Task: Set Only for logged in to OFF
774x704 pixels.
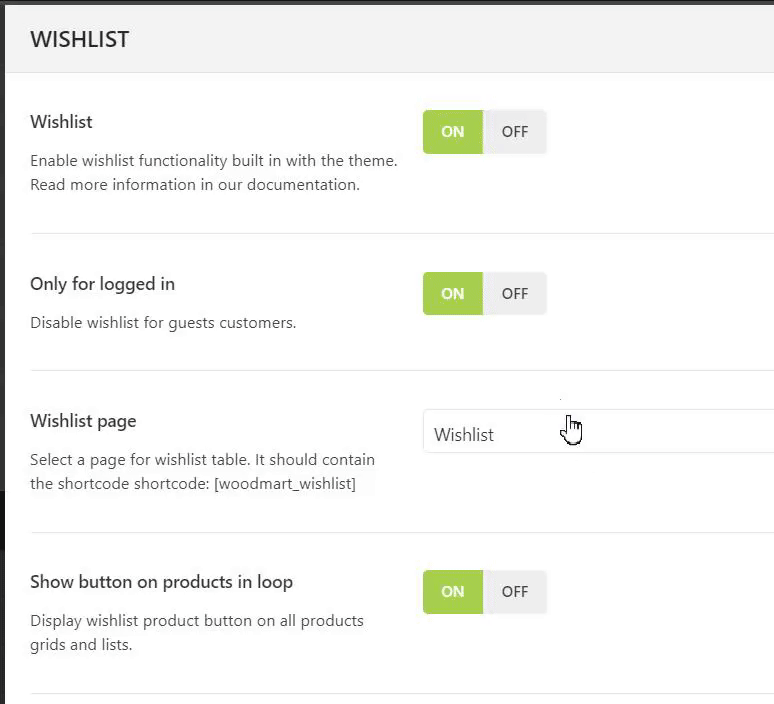Action: tap(515, 294)
